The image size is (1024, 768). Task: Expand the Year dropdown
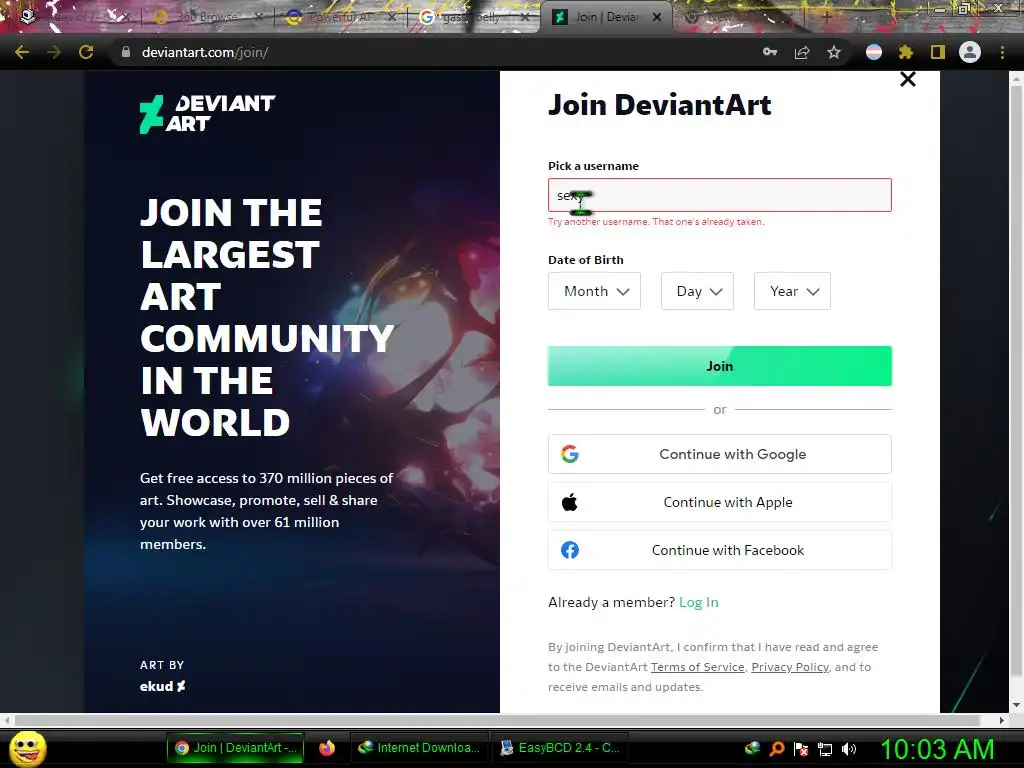tap(792, 291)
